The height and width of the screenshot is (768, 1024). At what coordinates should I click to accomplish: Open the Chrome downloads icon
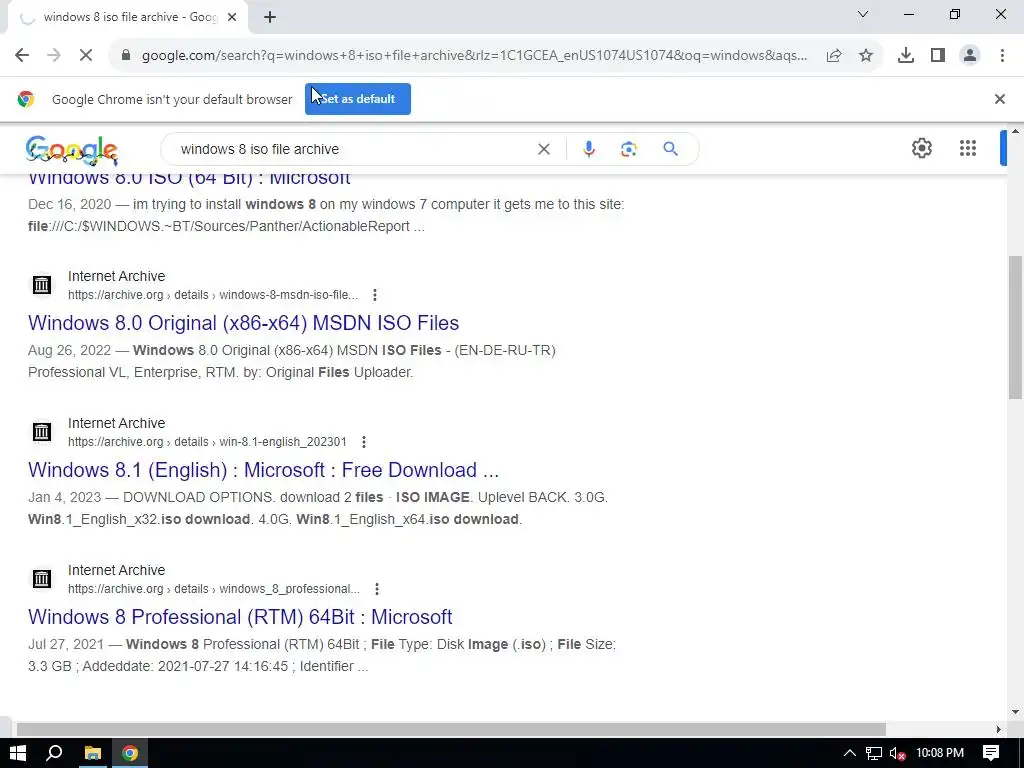click(906, 56)
